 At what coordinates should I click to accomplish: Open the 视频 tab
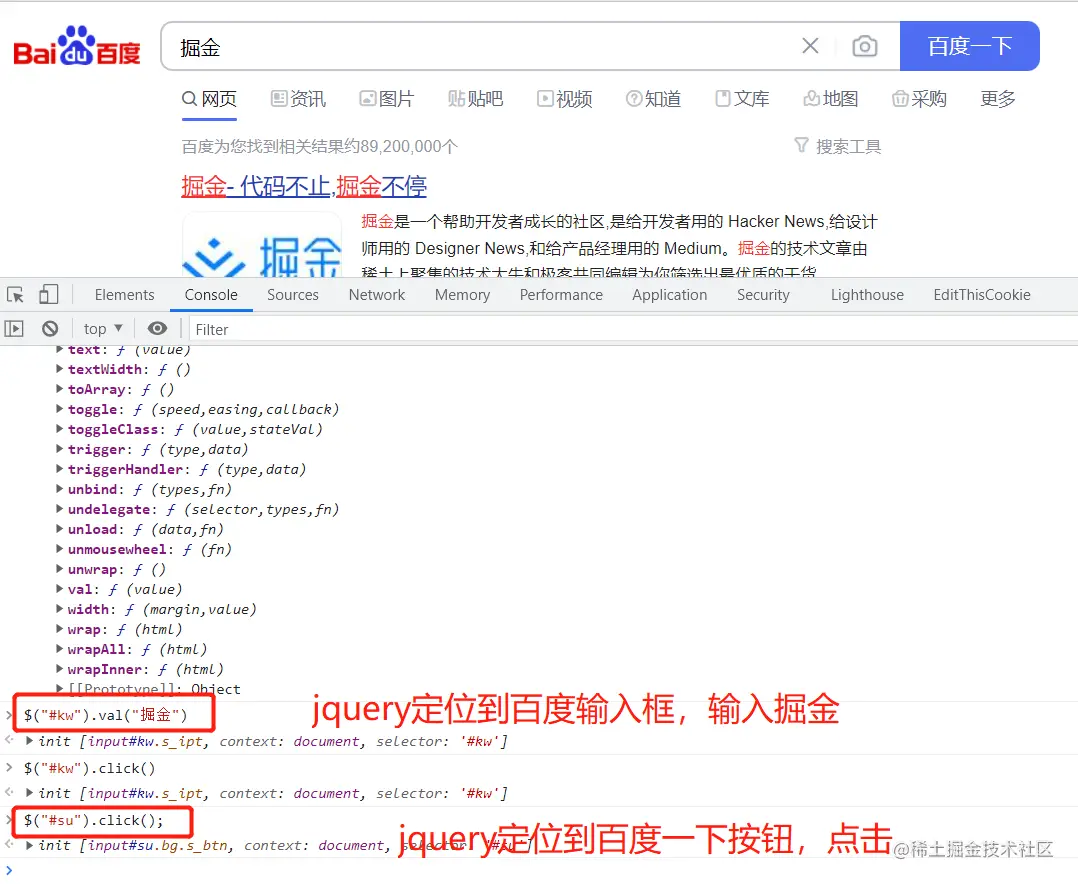click(564, 99)
